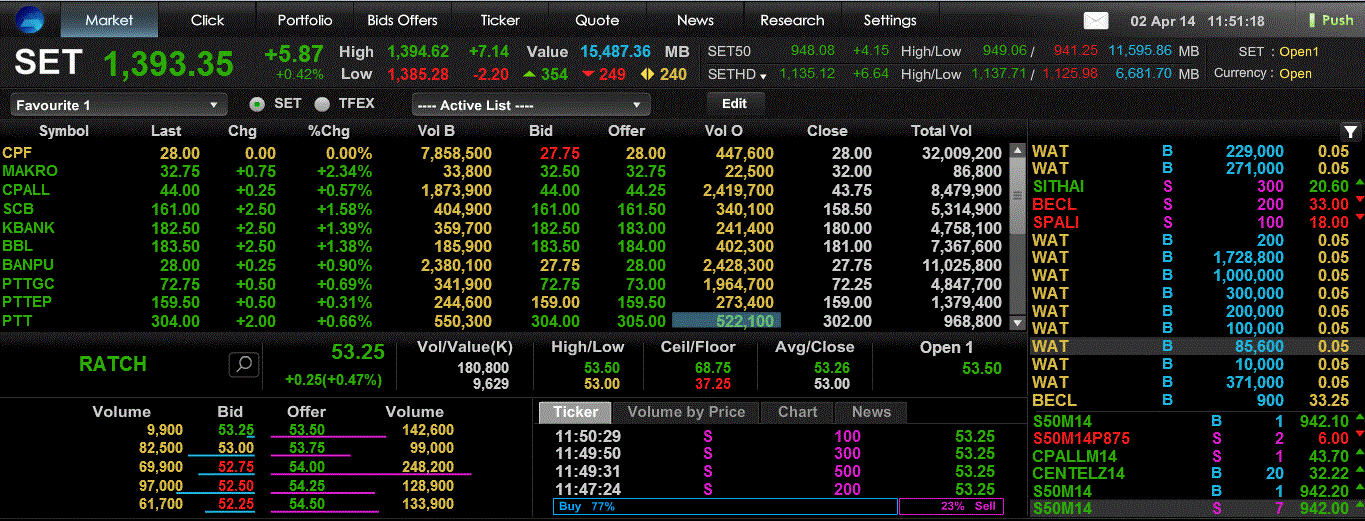This screenshot has height=521, width=1365.
Task: Open the ticker filter funnel icon
Action: pyautogui.click(x=1350, y=131)
